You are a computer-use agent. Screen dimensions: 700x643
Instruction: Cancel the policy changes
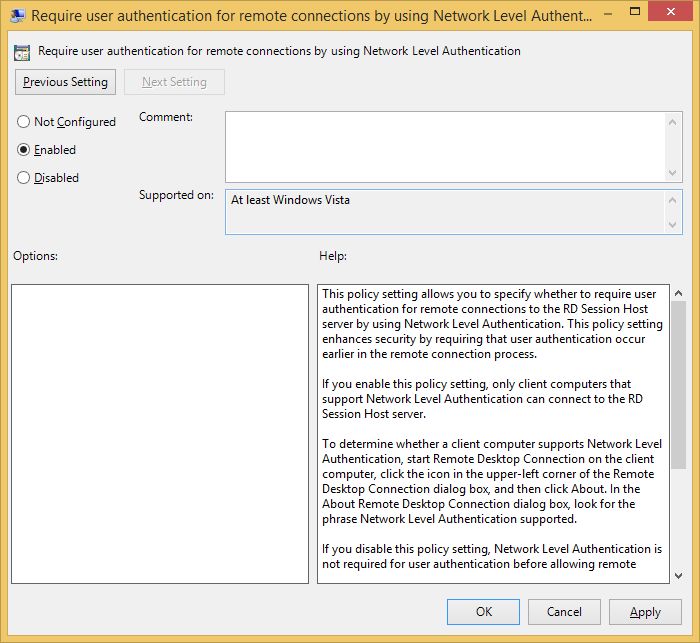[564, 612]
